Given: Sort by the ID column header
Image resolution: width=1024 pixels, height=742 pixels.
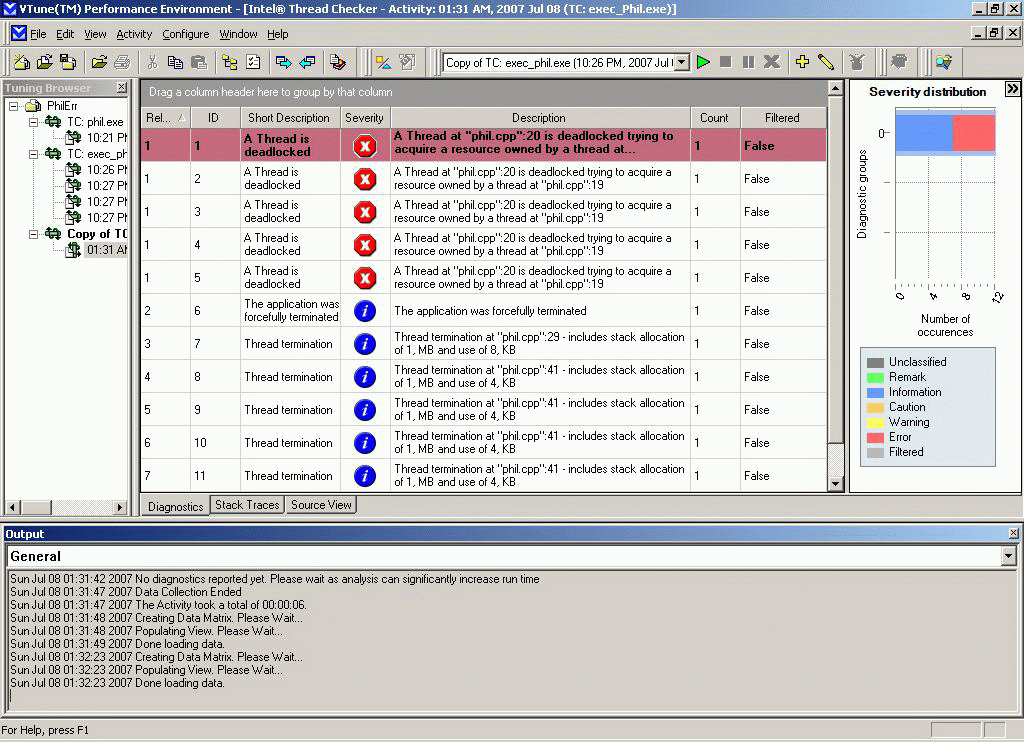Looking at the screenshot, I should click(x=215, y=118).
